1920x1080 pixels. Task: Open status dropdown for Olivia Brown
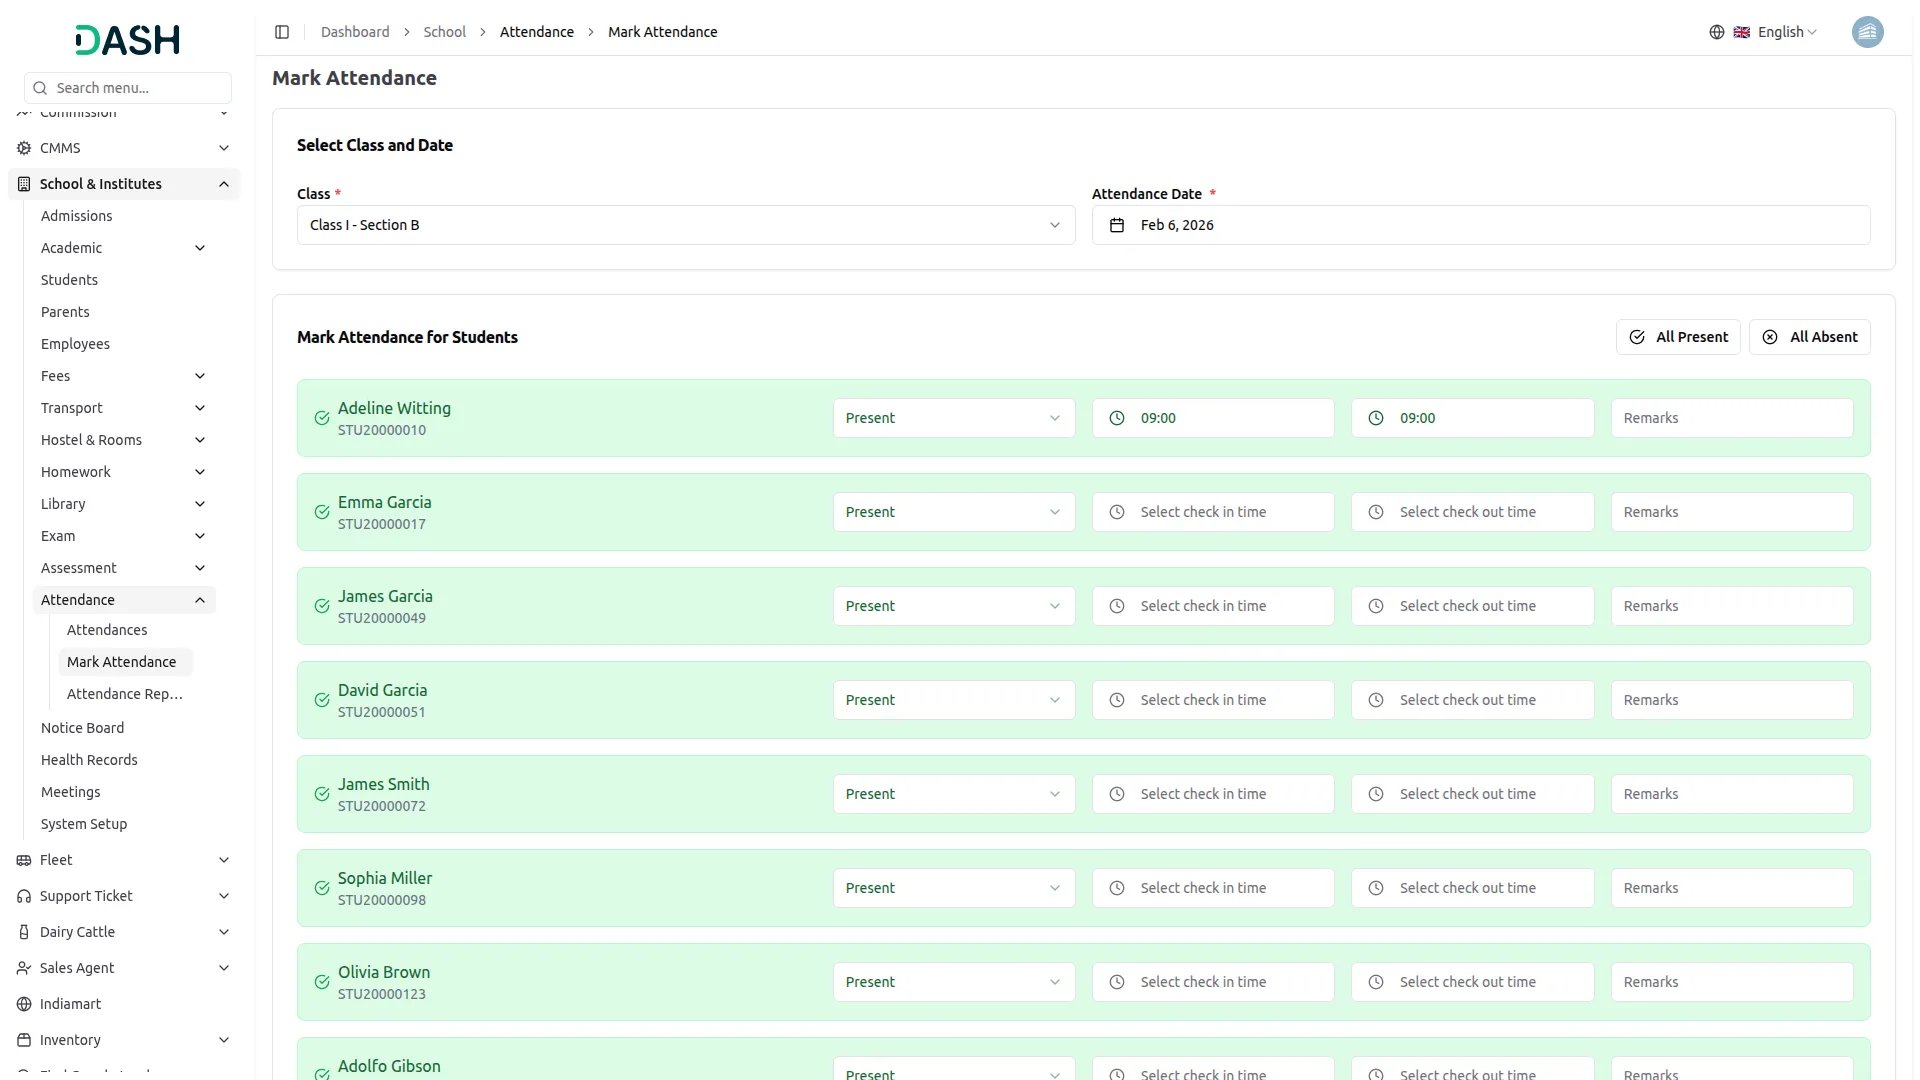[954, 982]
